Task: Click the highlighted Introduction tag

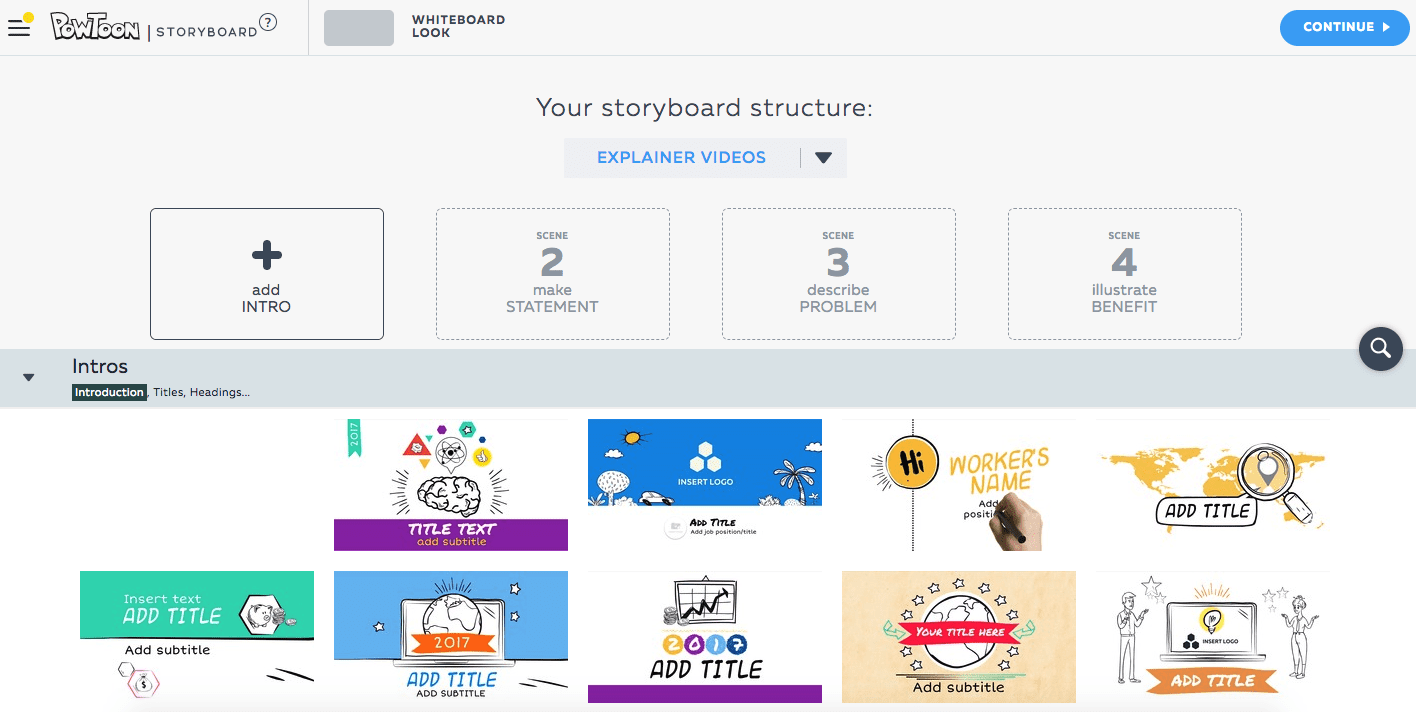Action: point(109,392)
